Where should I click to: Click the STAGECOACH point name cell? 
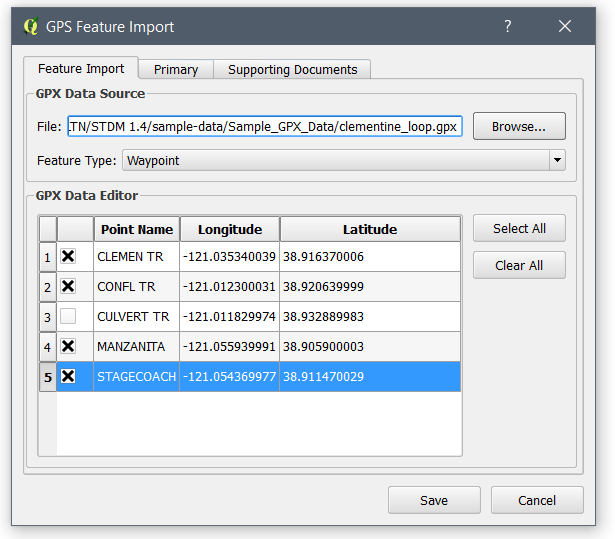pos(136,377)
